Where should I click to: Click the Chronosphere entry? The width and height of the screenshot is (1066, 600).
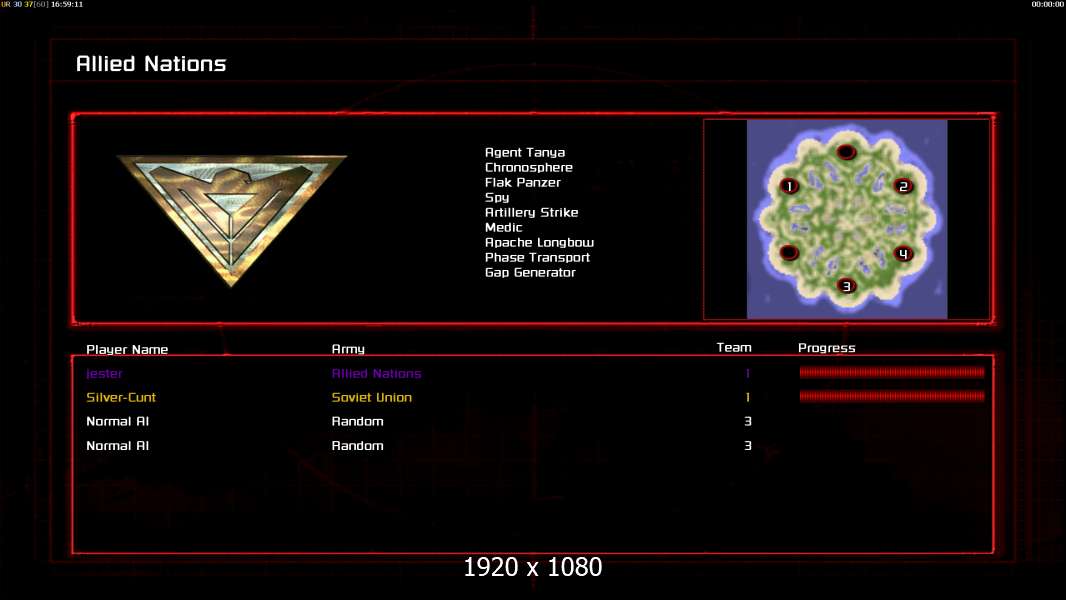point(528,167)
